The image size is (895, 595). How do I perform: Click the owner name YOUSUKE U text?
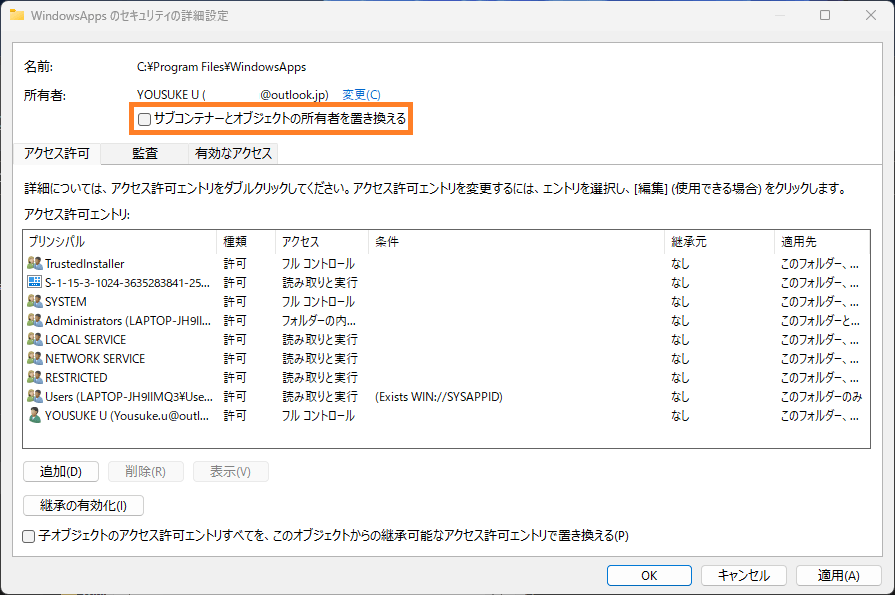(x=168, y=95)
